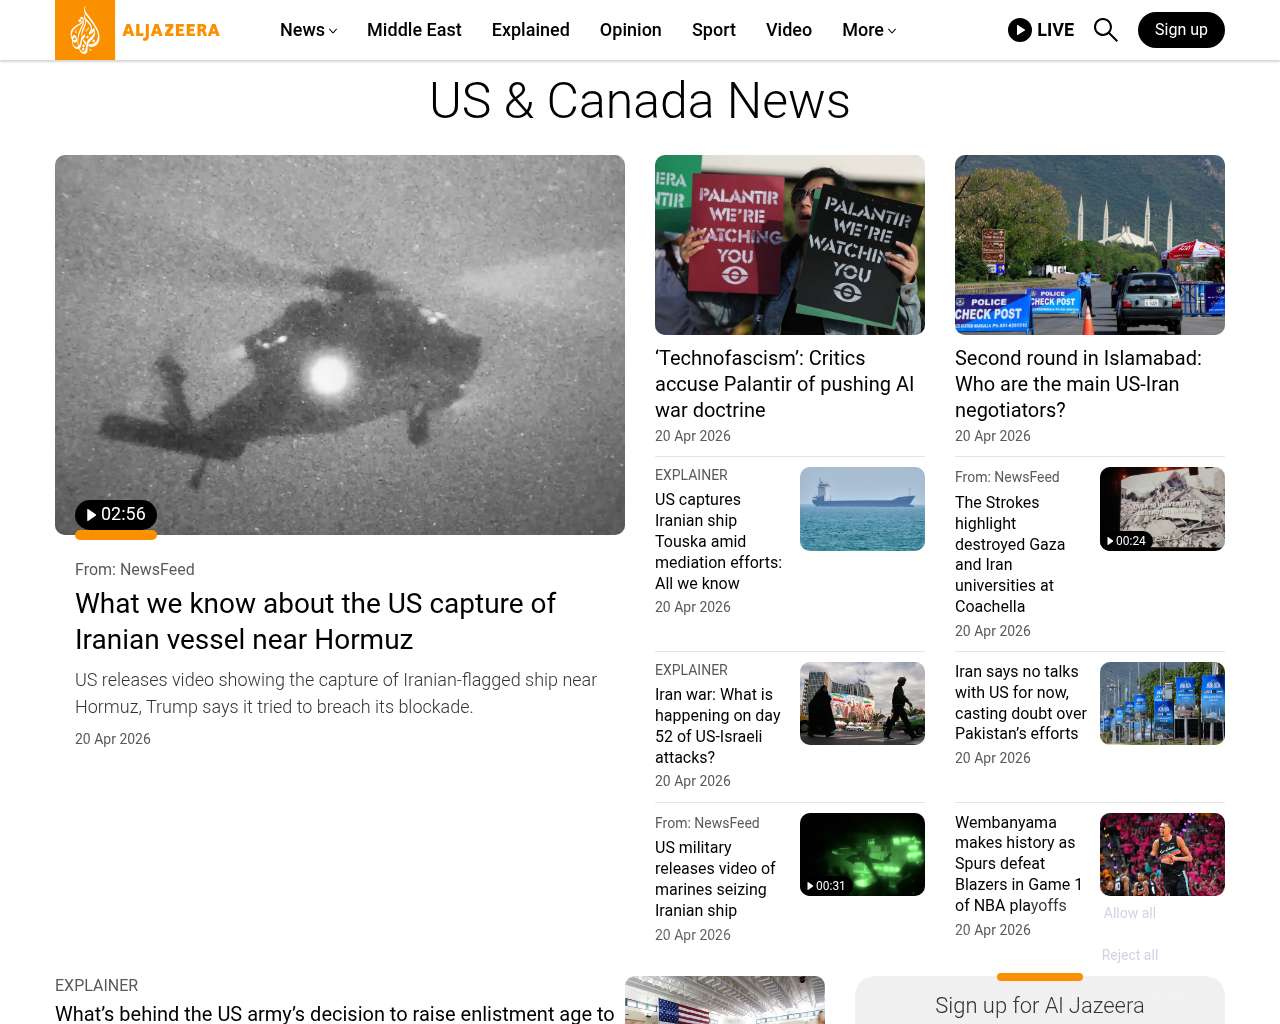Click the LIVE play icon
Screen dimensions: 1280x1024
pos(1020,30)
